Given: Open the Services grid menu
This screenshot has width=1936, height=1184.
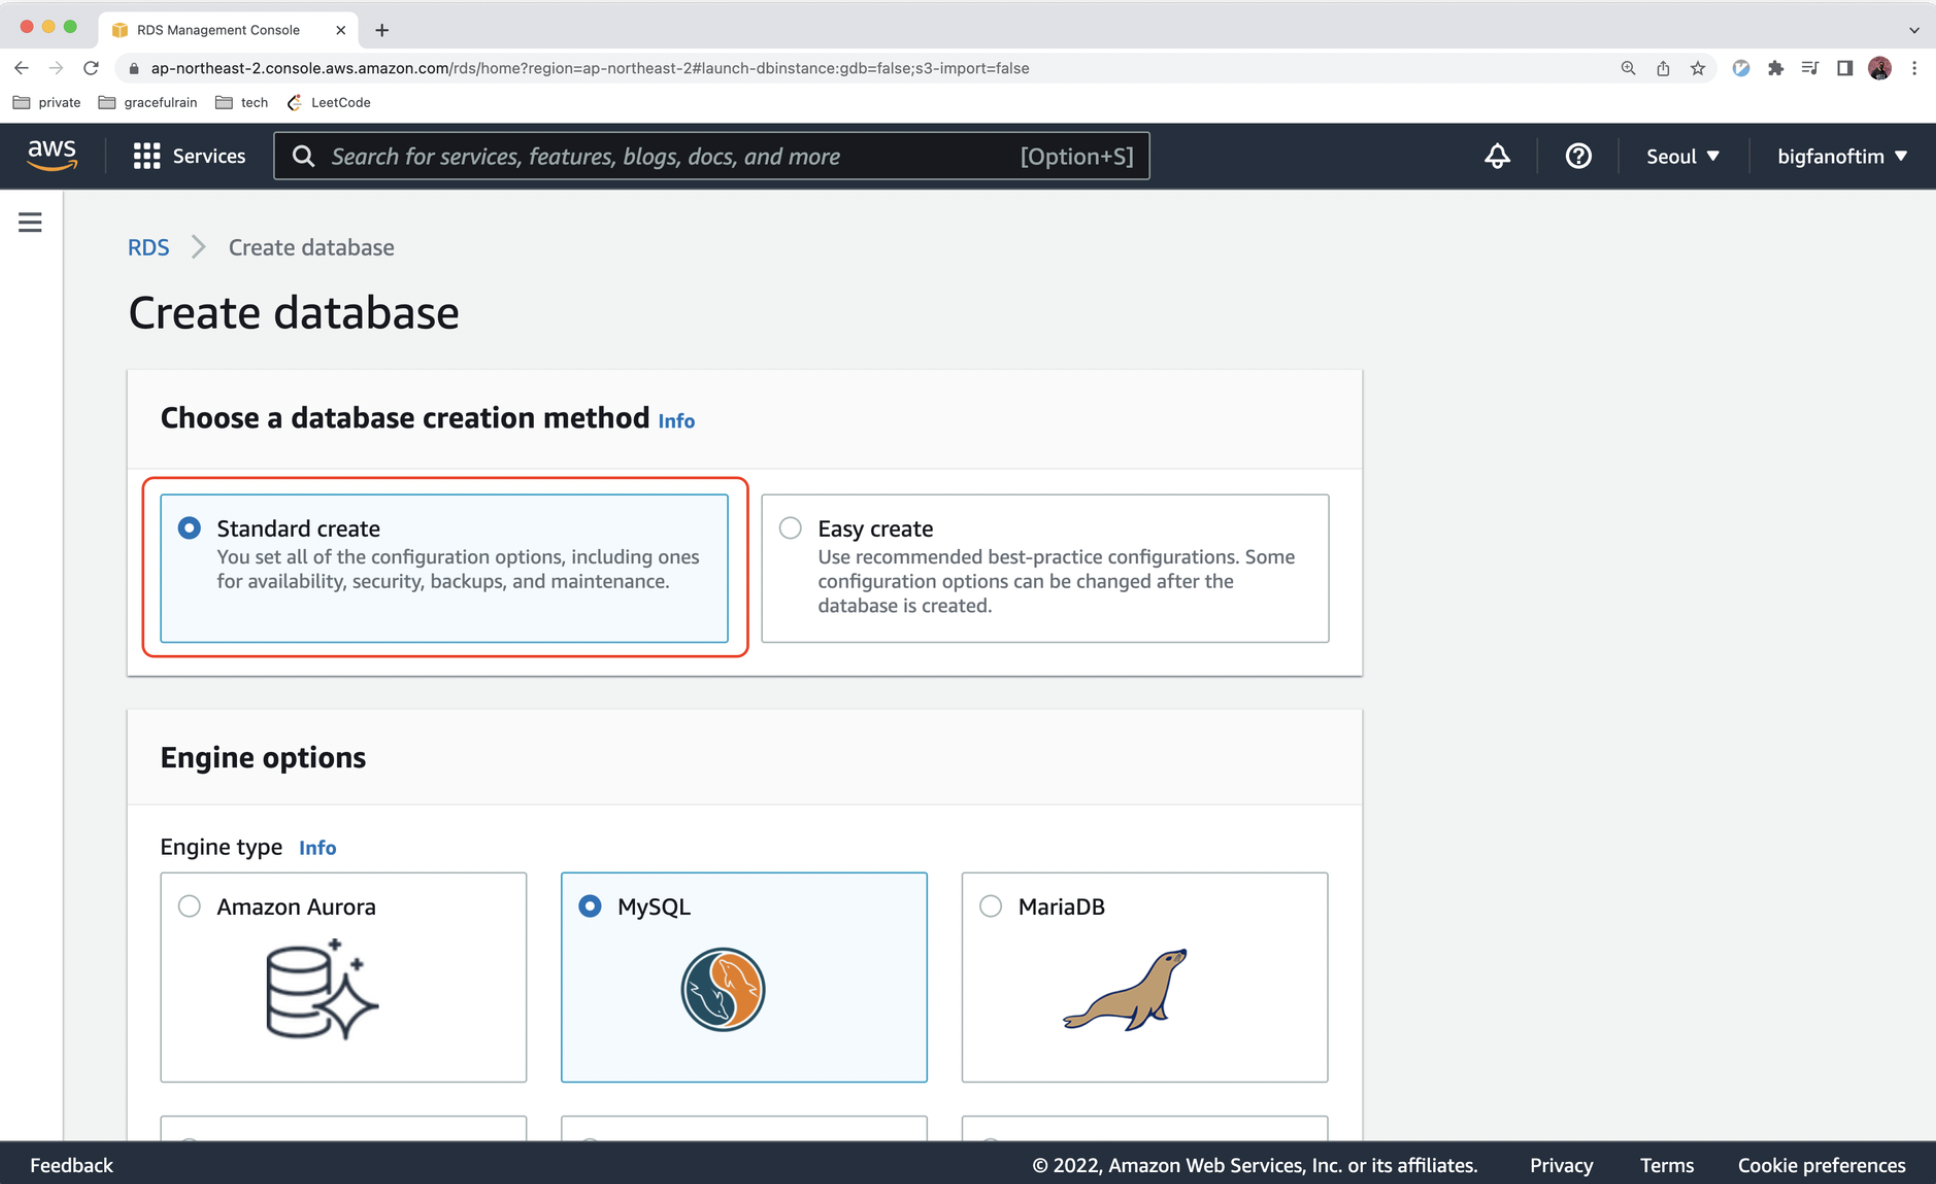Looking at the screenshot, I should 189,156.
